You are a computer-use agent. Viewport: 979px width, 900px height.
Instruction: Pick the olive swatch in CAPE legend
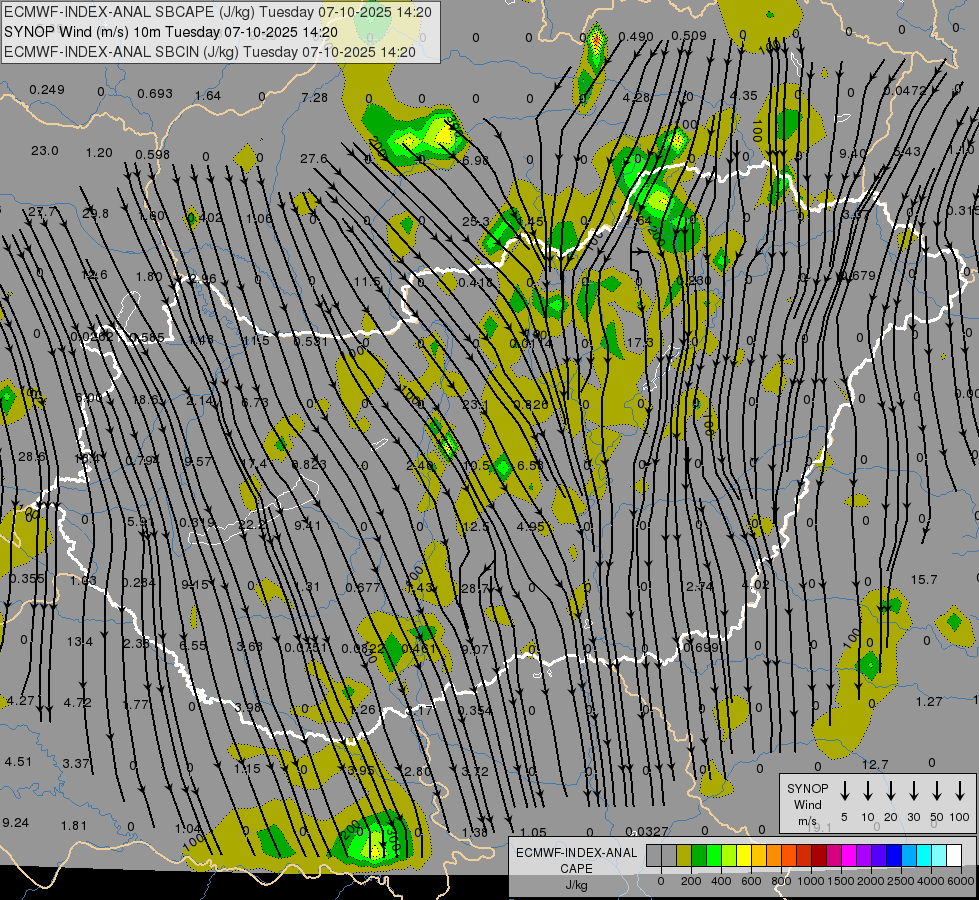684,856
